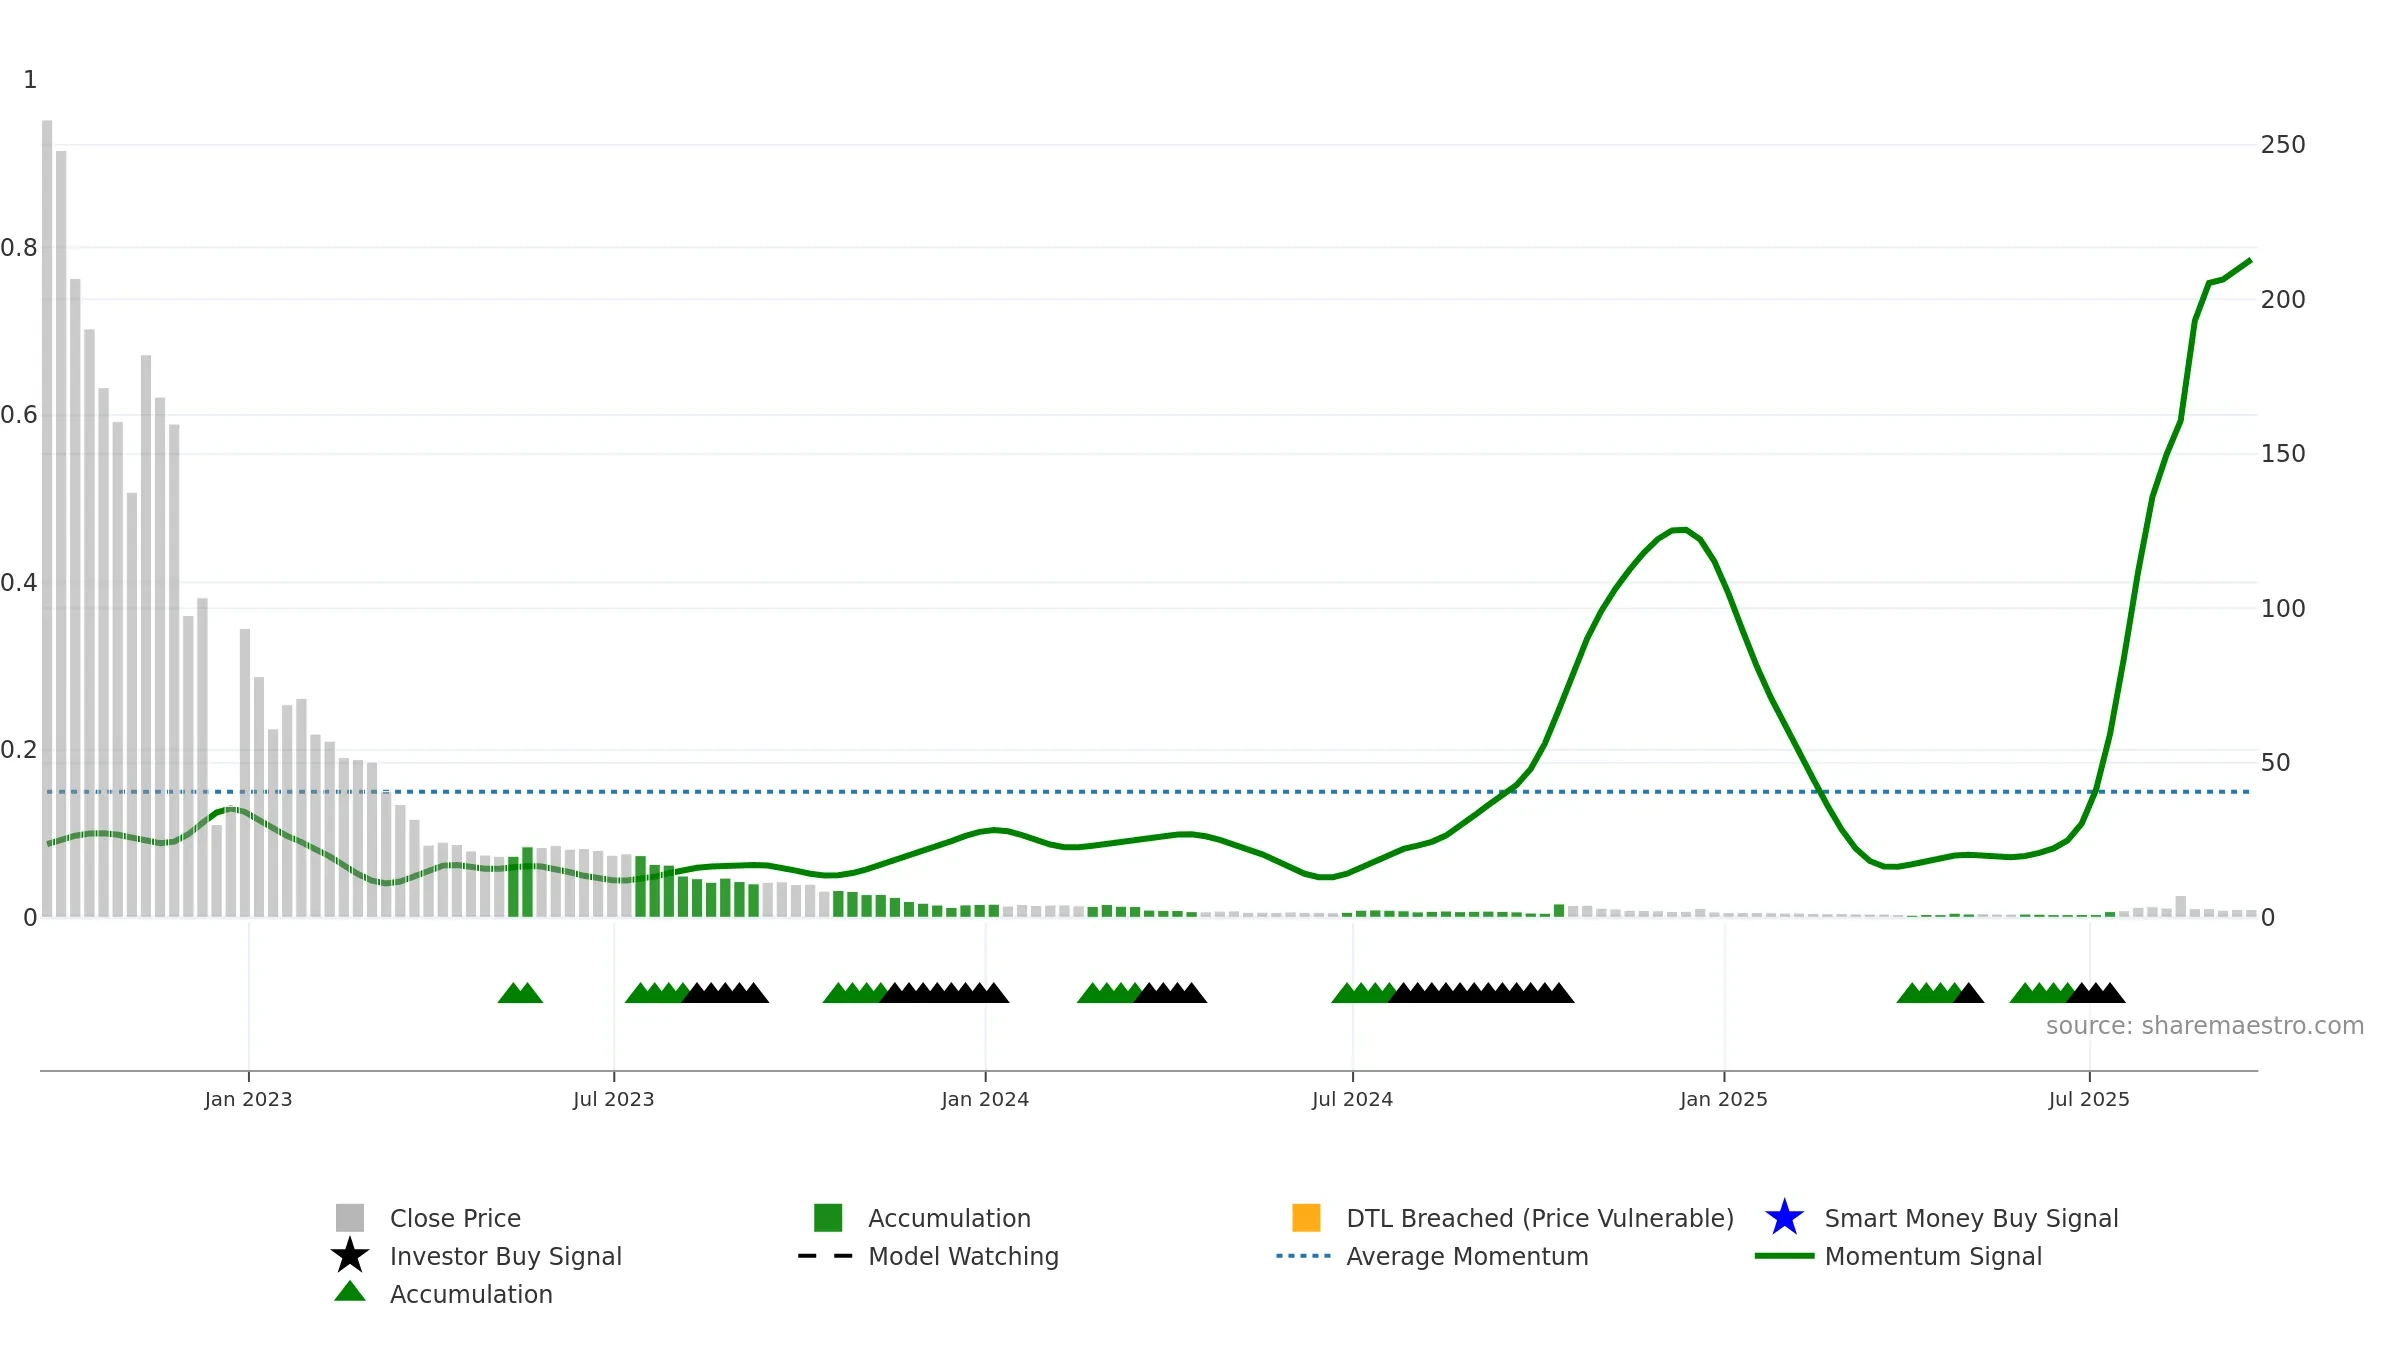
Task: Toggle the Smart Money Buy Signal label
Action: (x=1971, y=1218)
